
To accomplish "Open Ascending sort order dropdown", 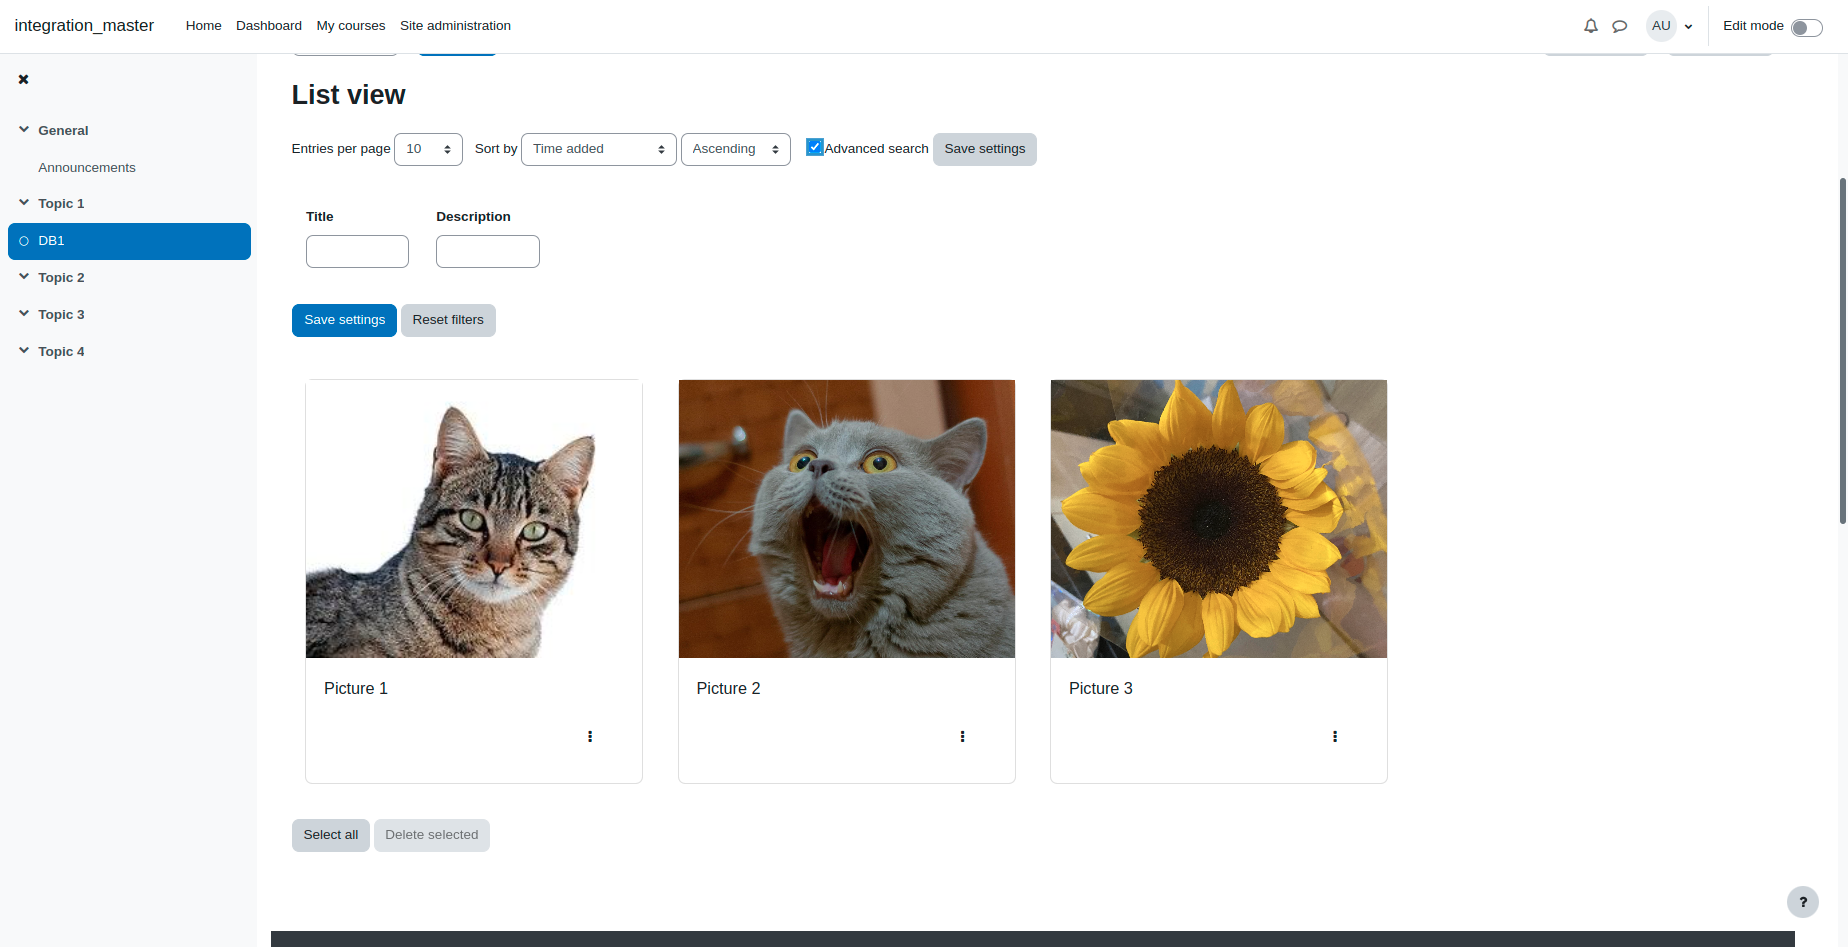I will click(x=736, y=149).
